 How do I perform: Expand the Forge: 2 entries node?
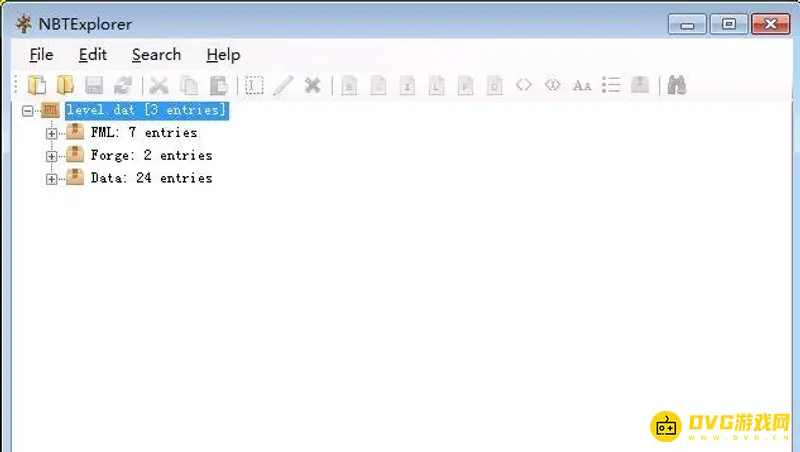coord(52,156)
